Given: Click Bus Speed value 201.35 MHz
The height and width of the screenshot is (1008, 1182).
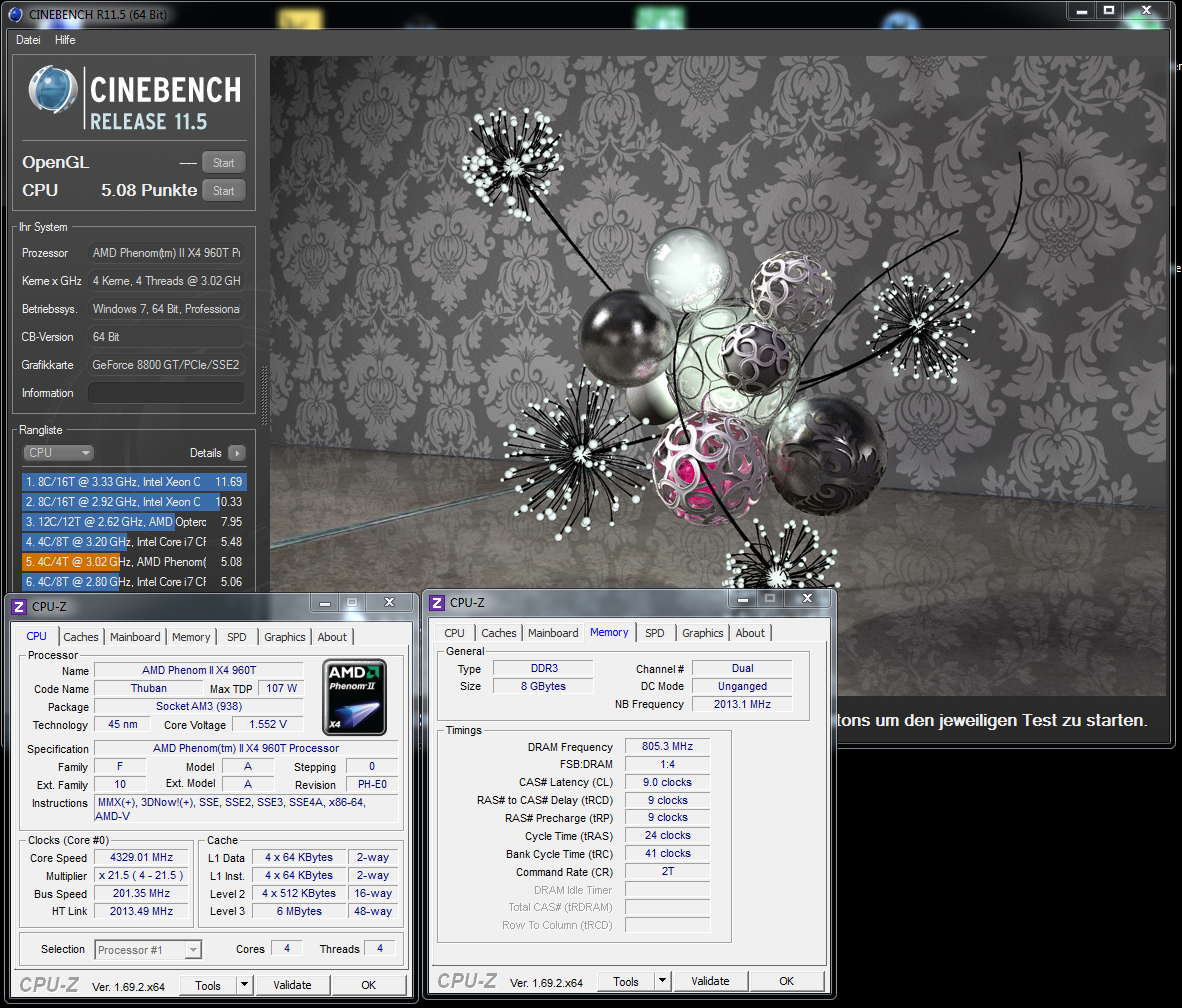Looking at the screenshot, I should 141,893.
